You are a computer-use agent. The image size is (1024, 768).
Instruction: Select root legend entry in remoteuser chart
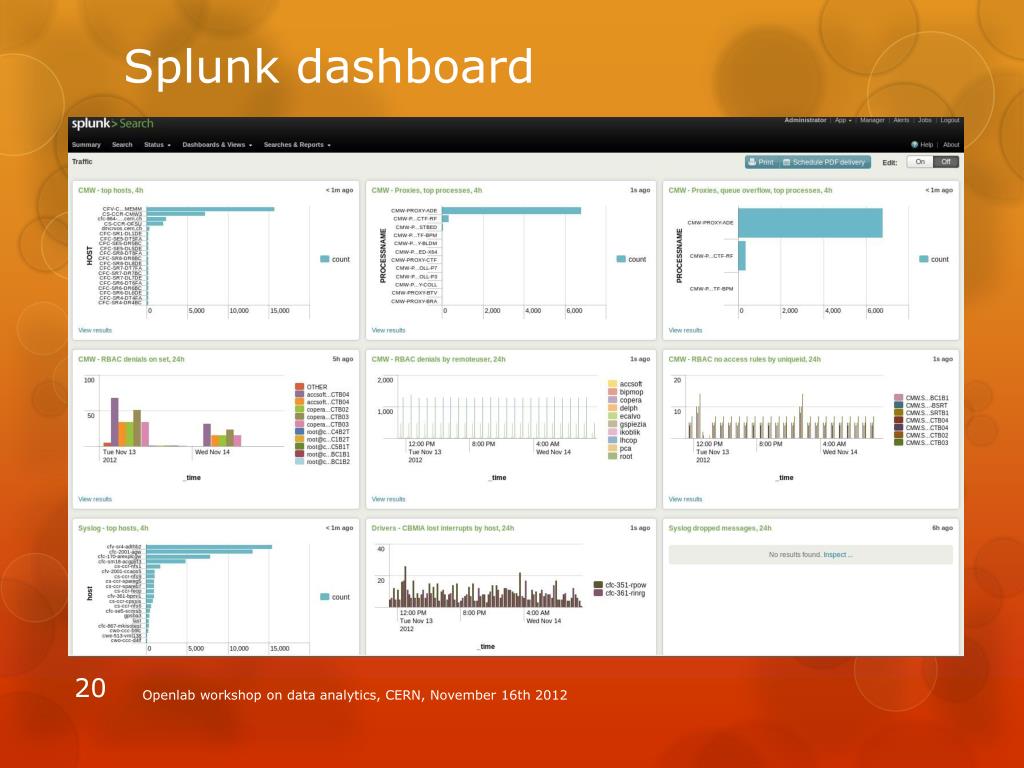tap(620, 456)
